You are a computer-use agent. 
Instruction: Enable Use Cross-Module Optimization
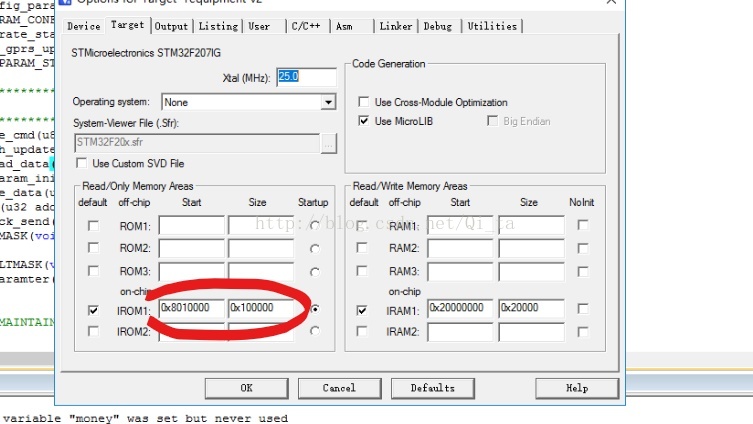pyautogui.click(x=364, y=102)
